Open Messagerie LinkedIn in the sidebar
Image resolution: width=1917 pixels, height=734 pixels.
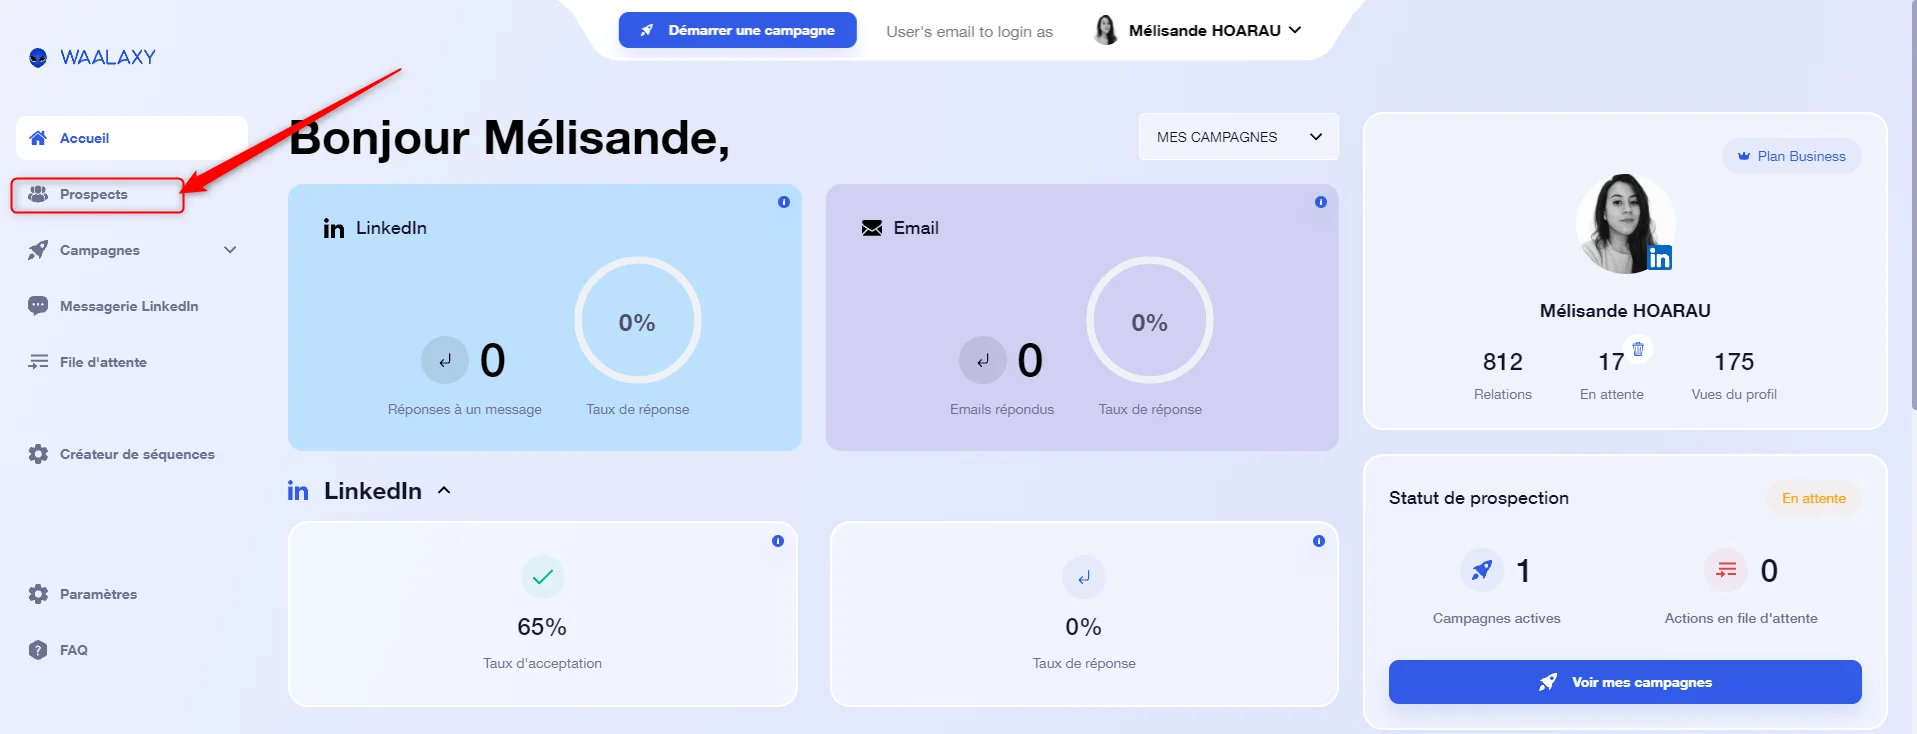tap(129, 306)
